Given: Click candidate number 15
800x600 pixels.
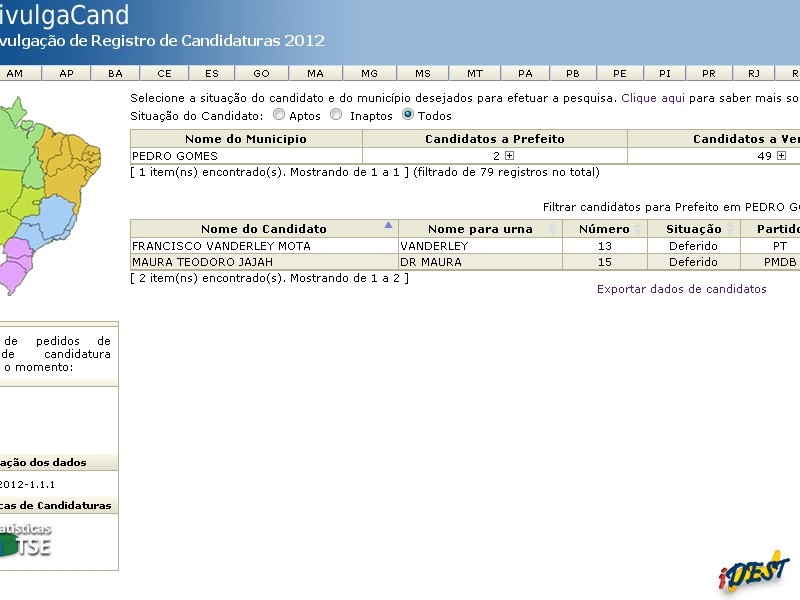Looking at the screenshot, I should pyautogui.click(x=605, y=262).
